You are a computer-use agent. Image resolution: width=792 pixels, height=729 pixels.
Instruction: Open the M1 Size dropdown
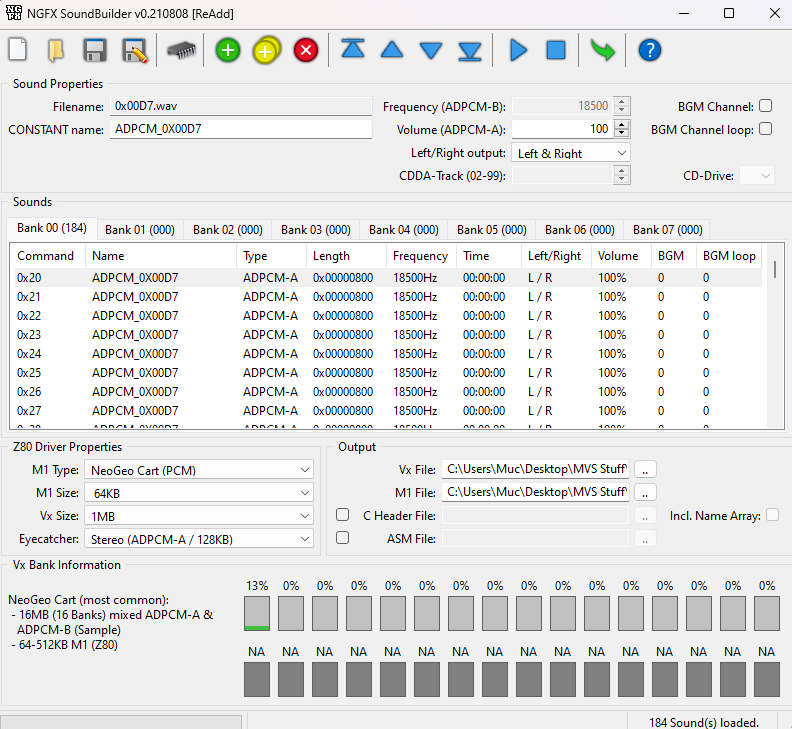199,493
